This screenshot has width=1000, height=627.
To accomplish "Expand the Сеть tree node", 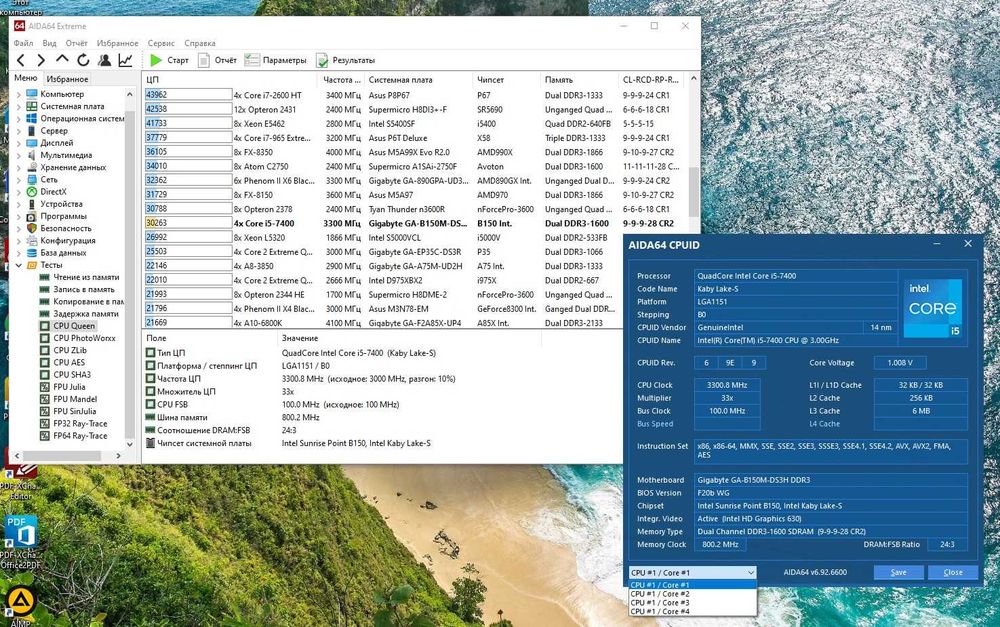I will coord(18,180).
